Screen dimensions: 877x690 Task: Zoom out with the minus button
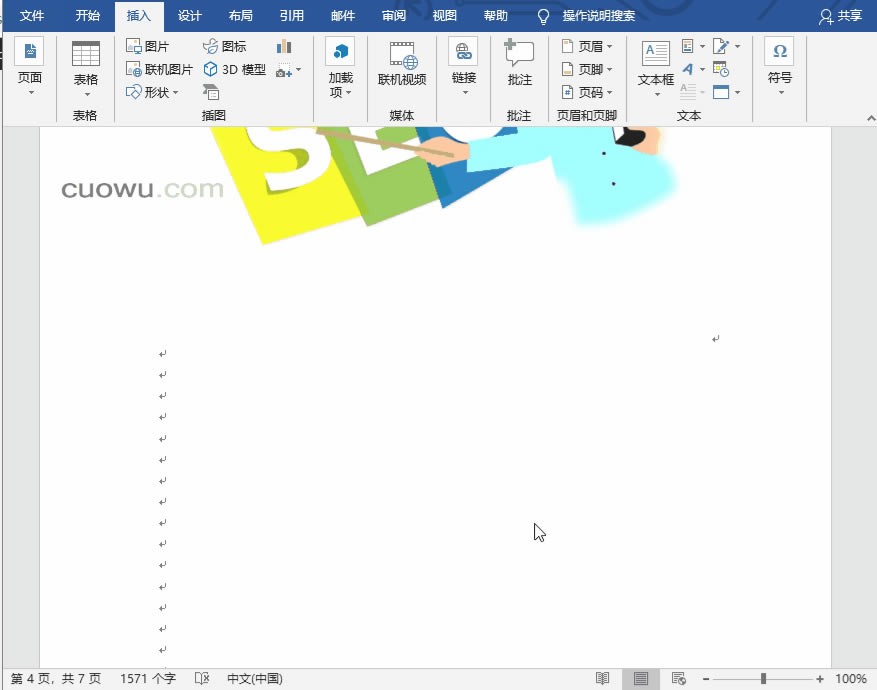coord(706,679)
